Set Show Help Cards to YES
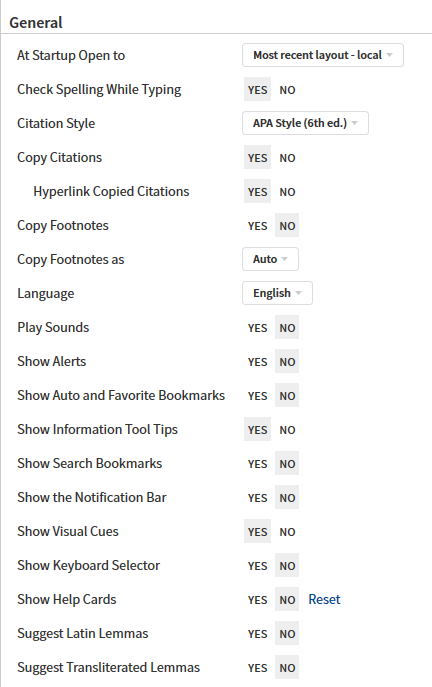 (x=257, y=600)
